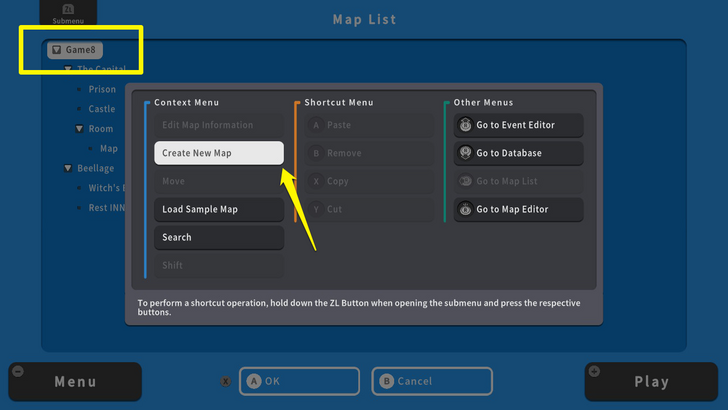The image size is (728, 410).
Task: Open the ZL Submenu tab
Action: (68, 13)
